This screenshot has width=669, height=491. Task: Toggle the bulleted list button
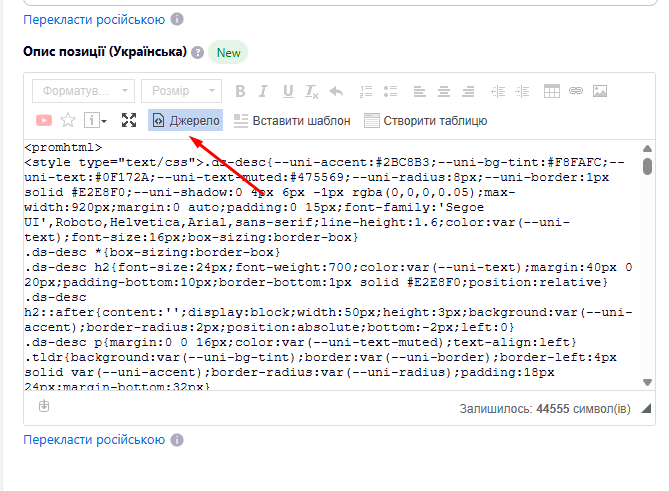click(x=389, y=91)
